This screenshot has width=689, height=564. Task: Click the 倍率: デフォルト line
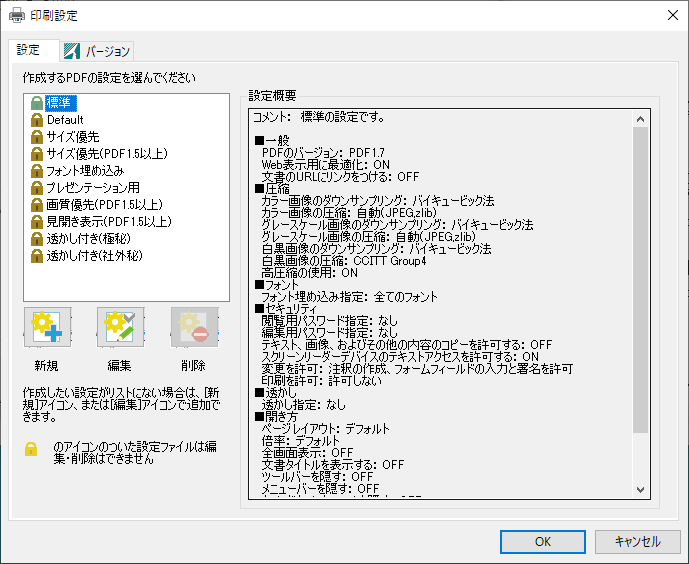[301, 441]
